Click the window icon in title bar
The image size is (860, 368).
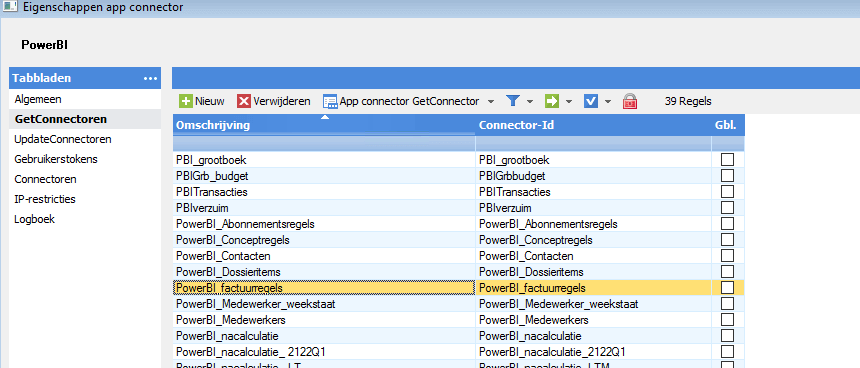(9, 8)
